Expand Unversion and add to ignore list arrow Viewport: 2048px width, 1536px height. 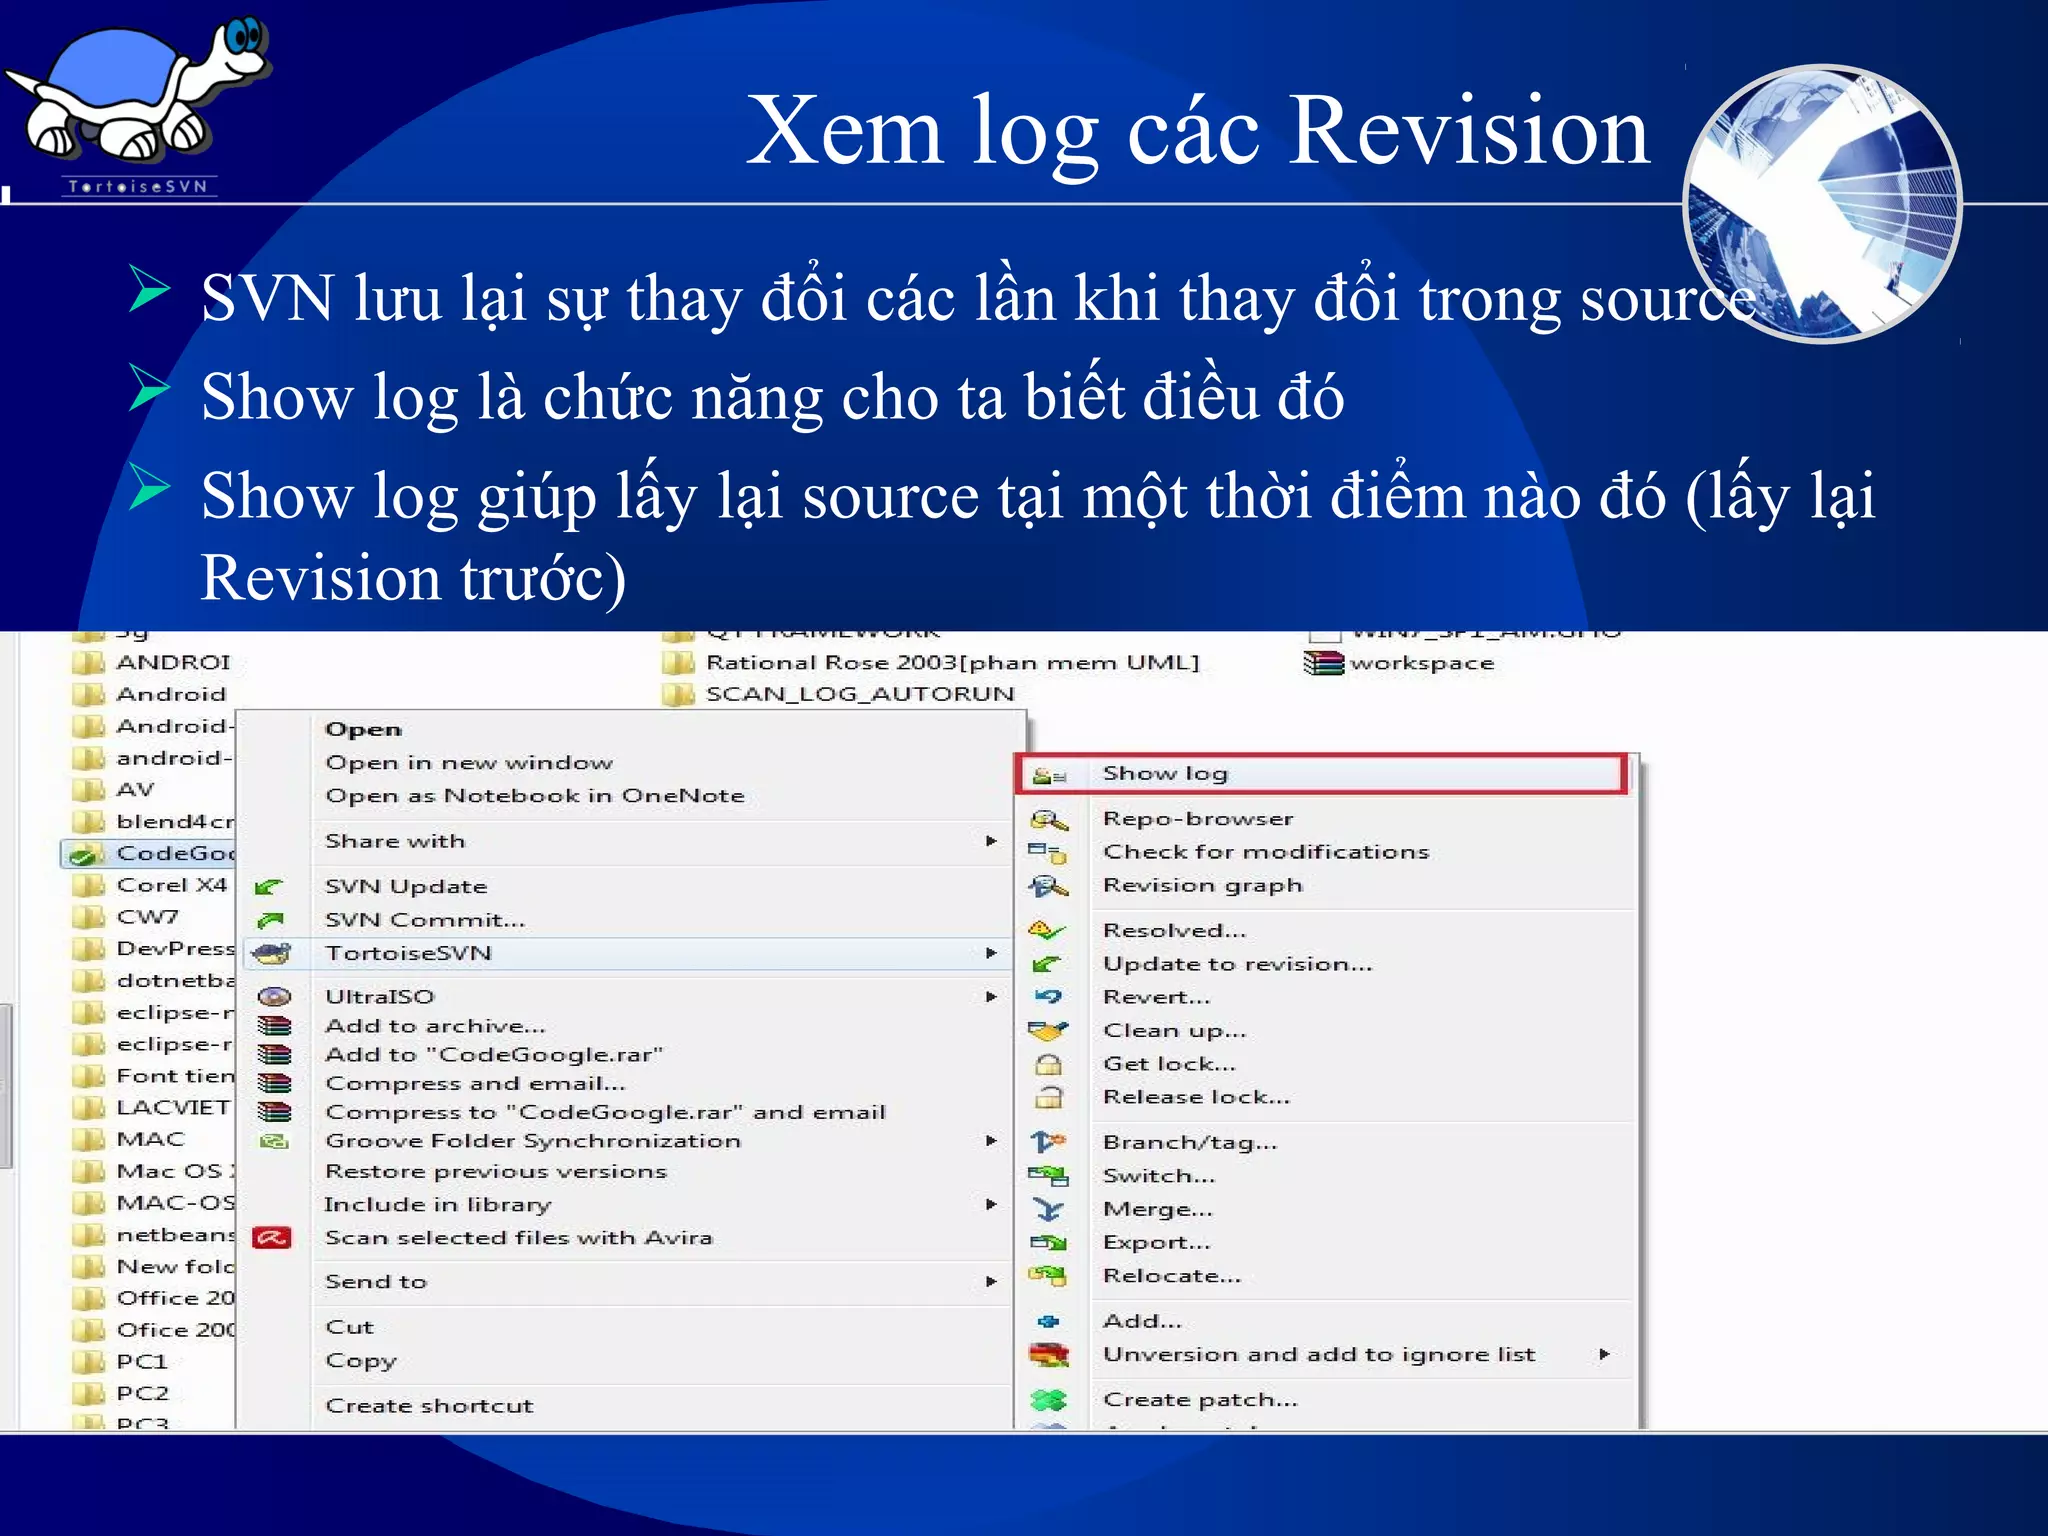tap(1604, 1355)
